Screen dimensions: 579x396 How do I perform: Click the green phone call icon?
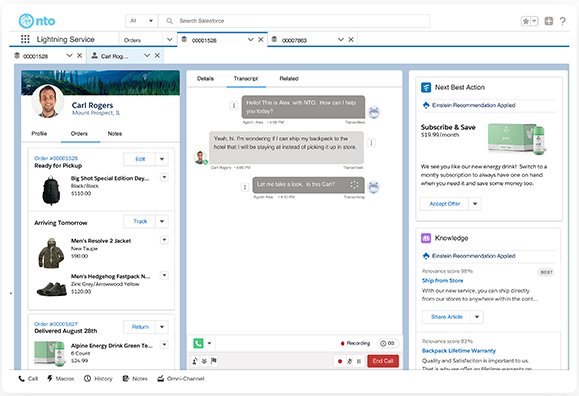[198, 343]
